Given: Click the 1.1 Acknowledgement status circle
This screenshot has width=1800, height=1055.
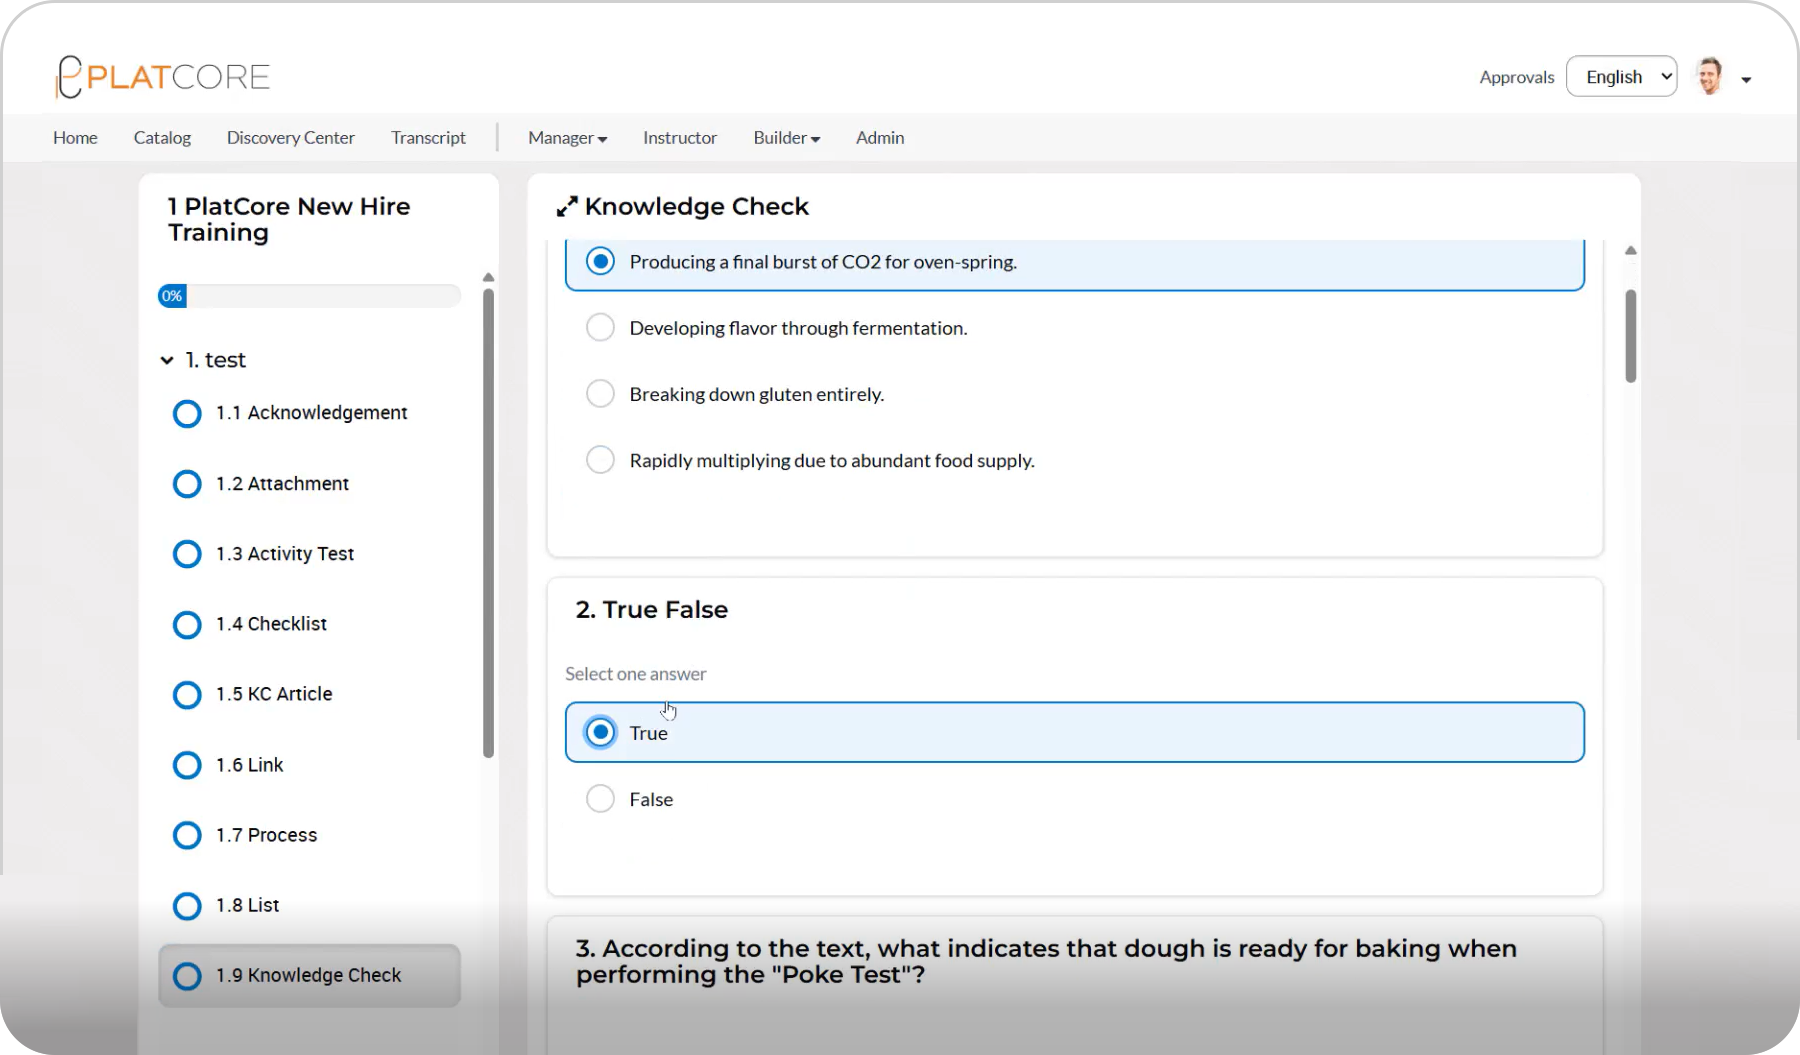Looking at the screenshot, I should [x=187, y=413].
